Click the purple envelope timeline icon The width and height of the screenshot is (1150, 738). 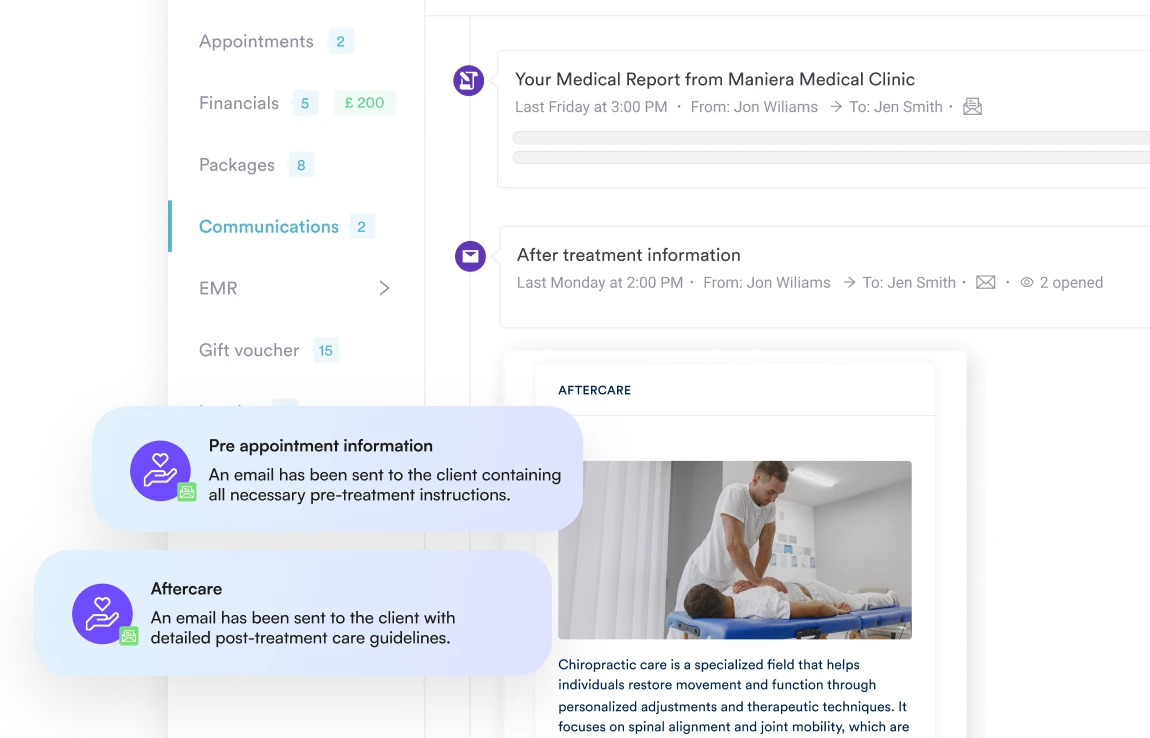[x=470, y=256]
